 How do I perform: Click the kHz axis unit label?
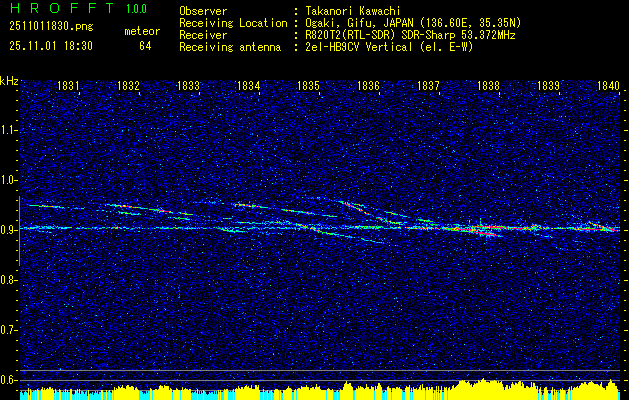pyautogui.click(x=9, y=81)
